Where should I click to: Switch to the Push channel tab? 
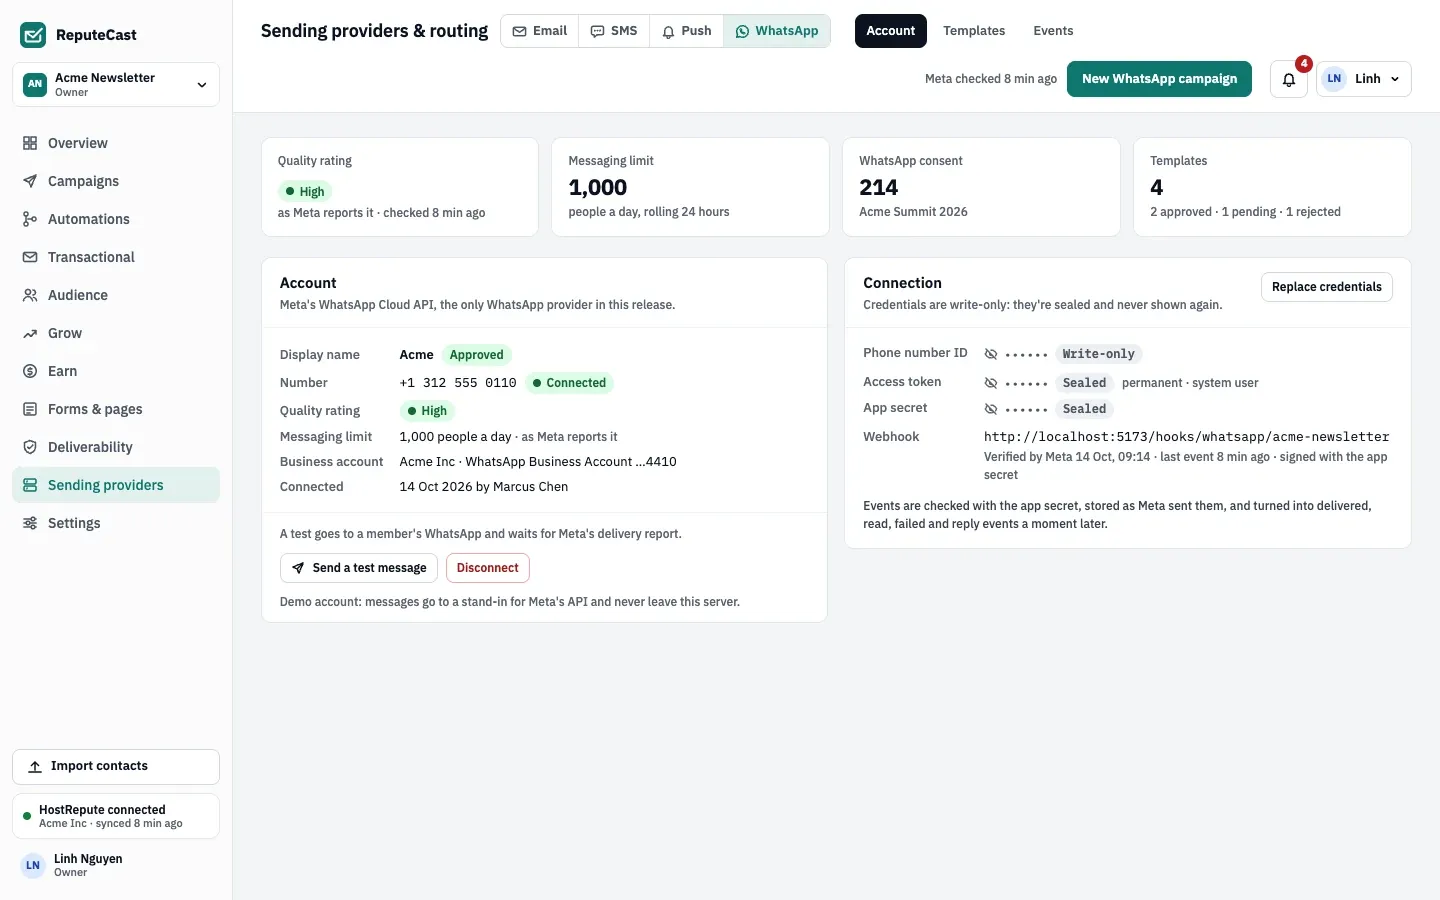click(687, 31)
